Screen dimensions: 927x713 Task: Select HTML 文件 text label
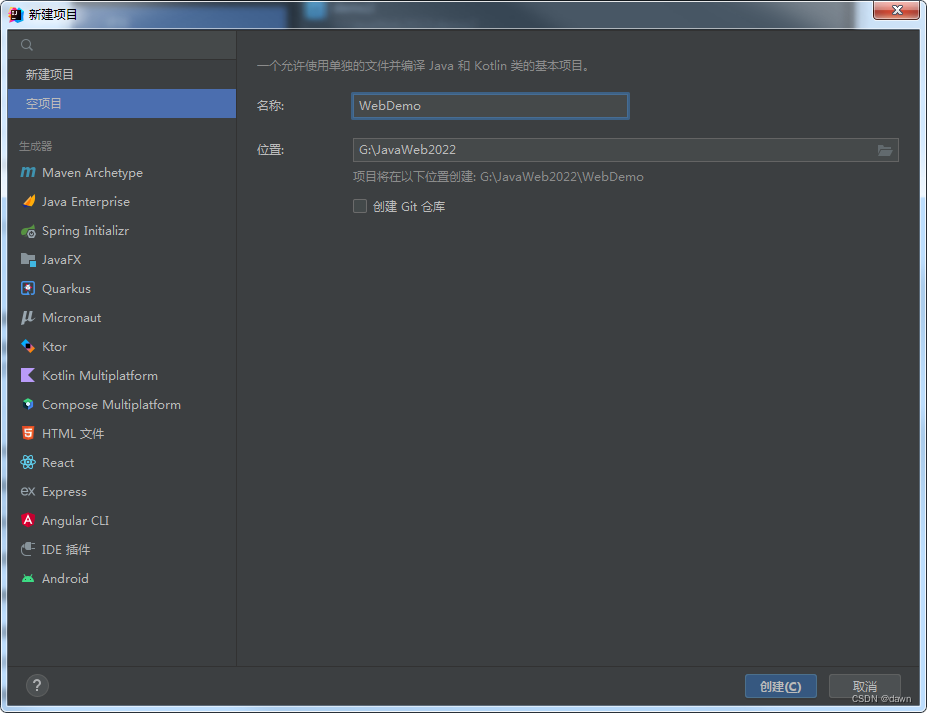[73, 433]
